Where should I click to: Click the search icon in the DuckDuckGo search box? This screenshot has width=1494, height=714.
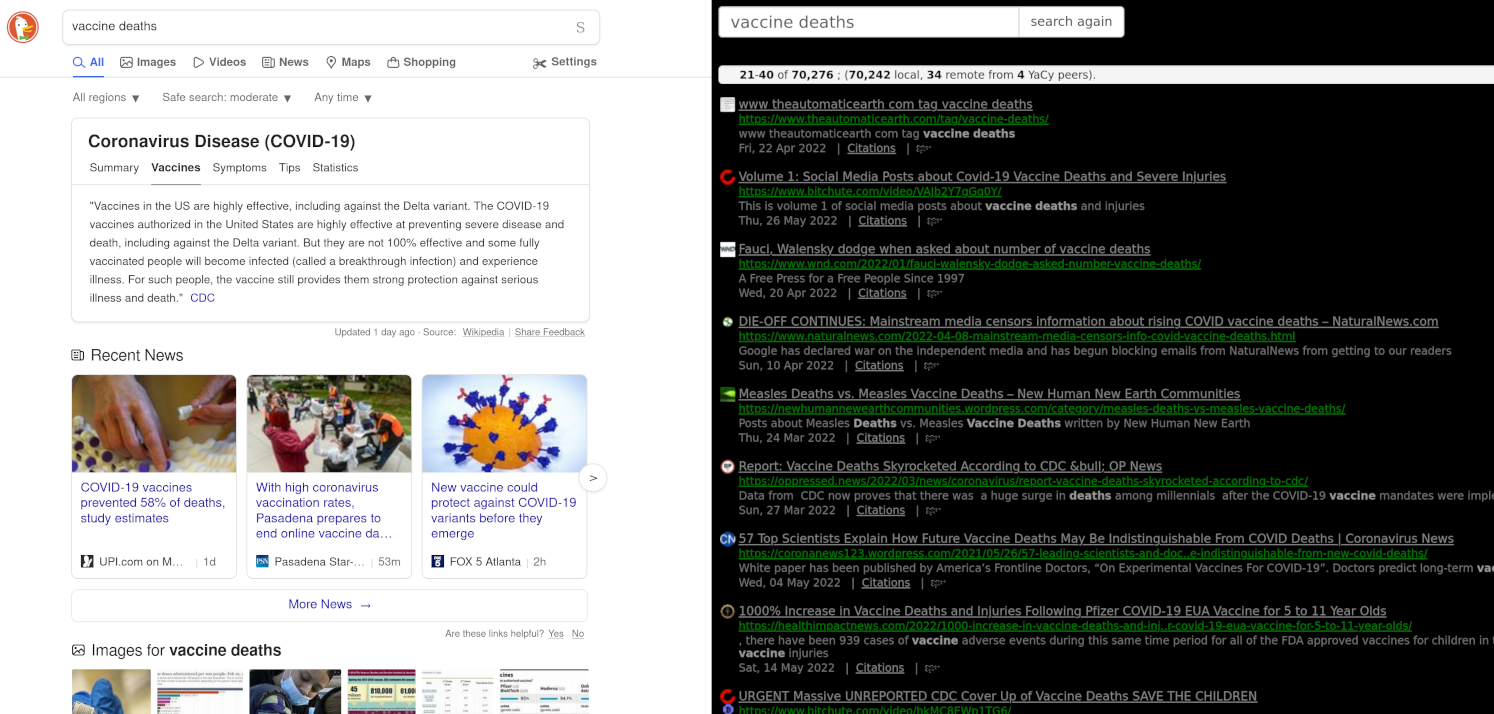point(580,27)
